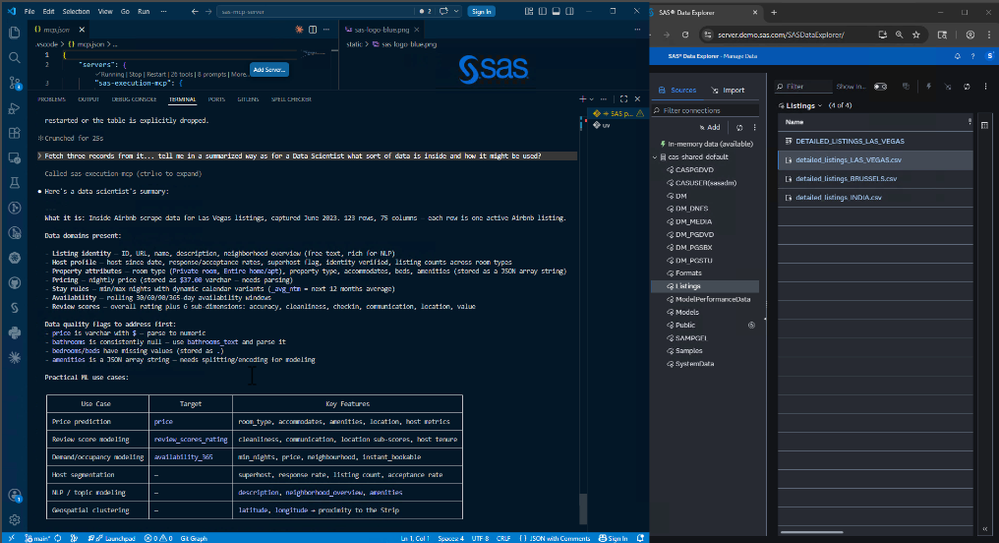This screenshot has height=543, width=999.
Task: Select the Public library in tree
Action: [x=686, y=325]
